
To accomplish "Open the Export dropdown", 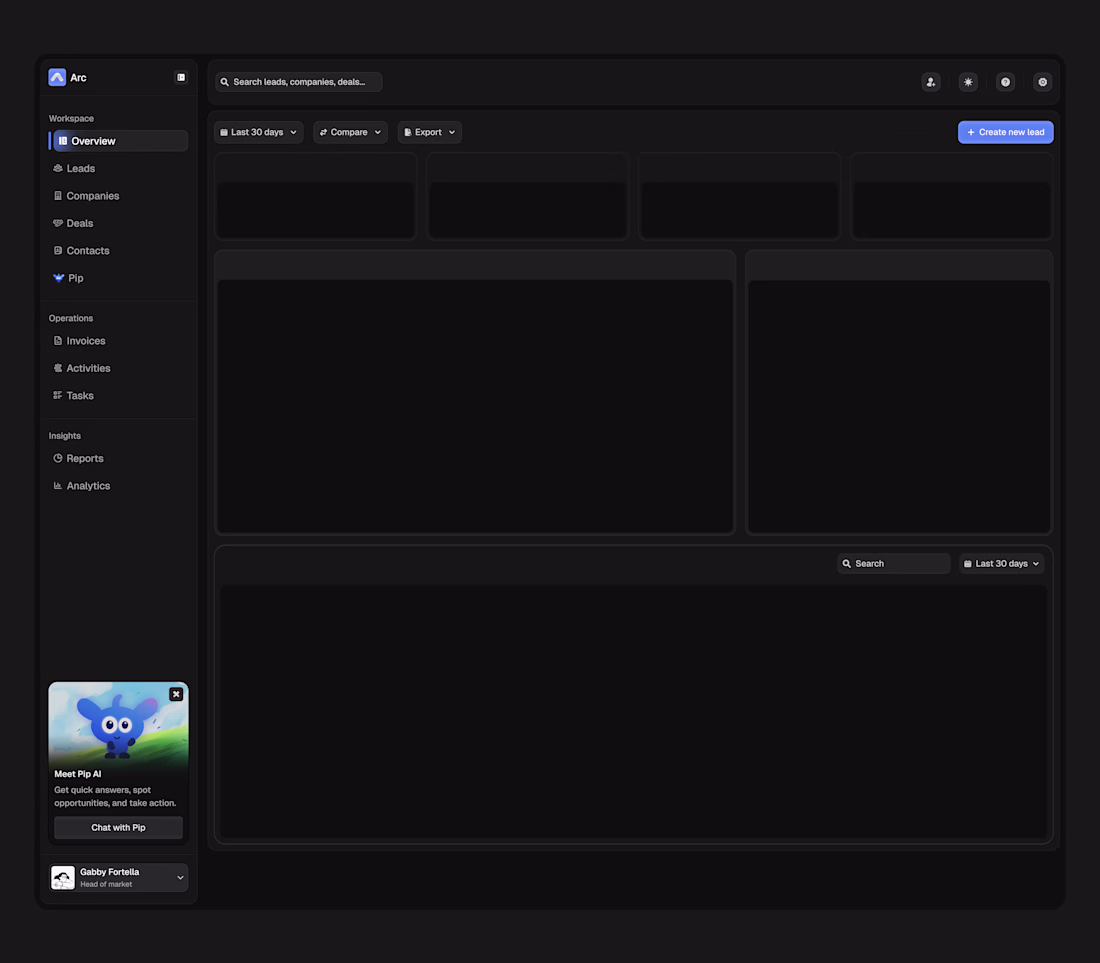I will pyautogui.click(x=429, y=132).
